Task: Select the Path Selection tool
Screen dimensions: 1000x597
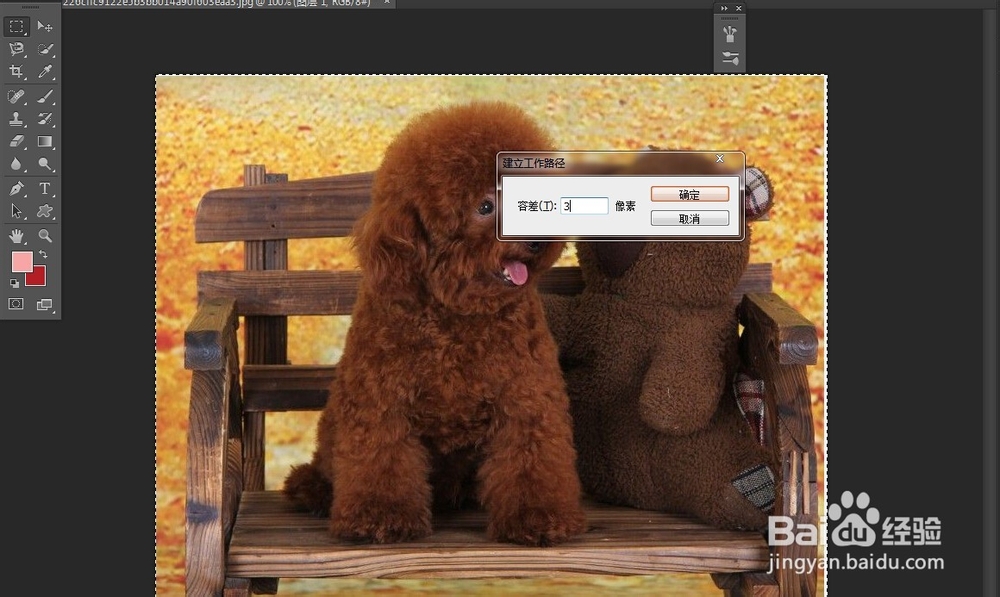Action: [x=17, y=211]
